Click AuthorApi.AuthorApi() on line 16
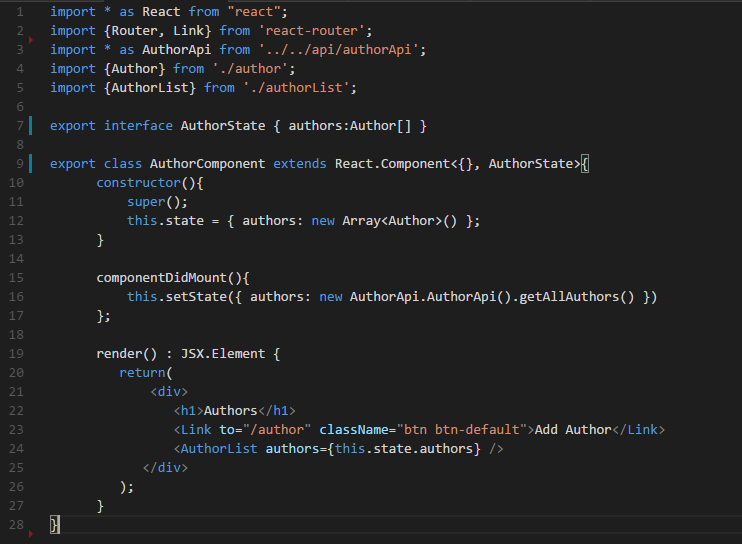This screenshot has width=742, height=544. click(x=430, y=297)
